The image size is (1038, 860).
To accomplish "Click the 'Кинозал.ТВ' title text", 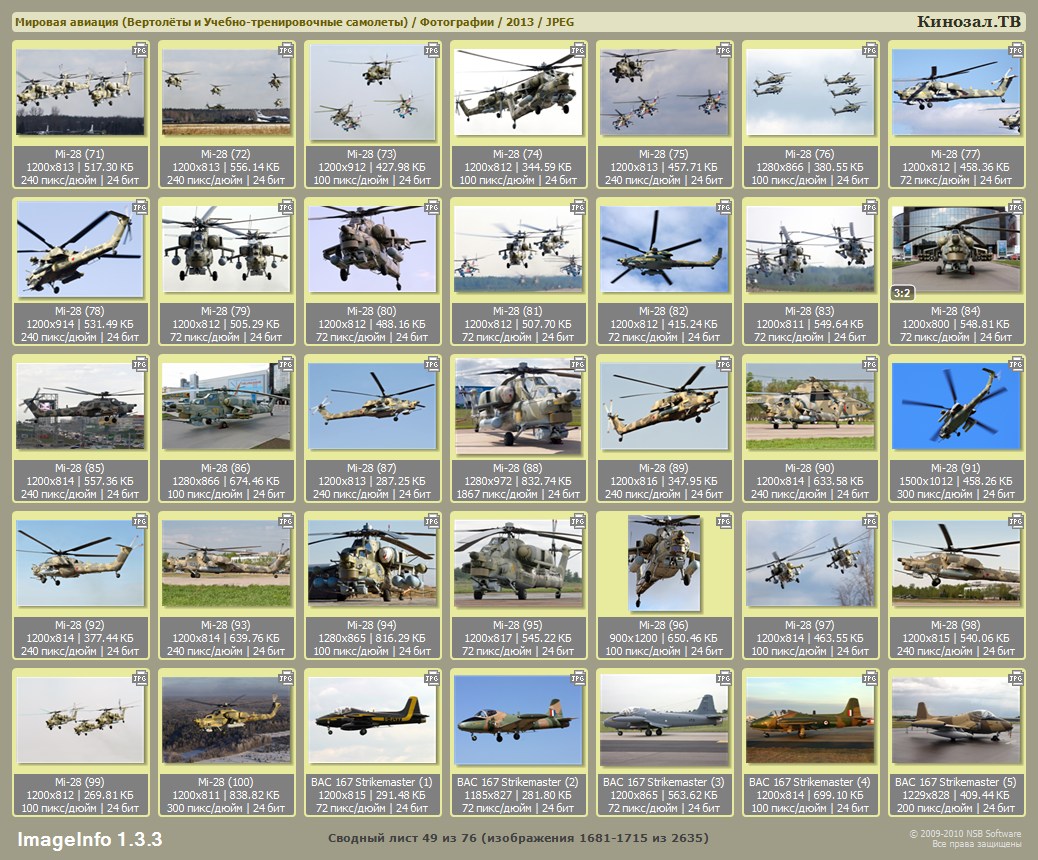I will click(968, 21).
